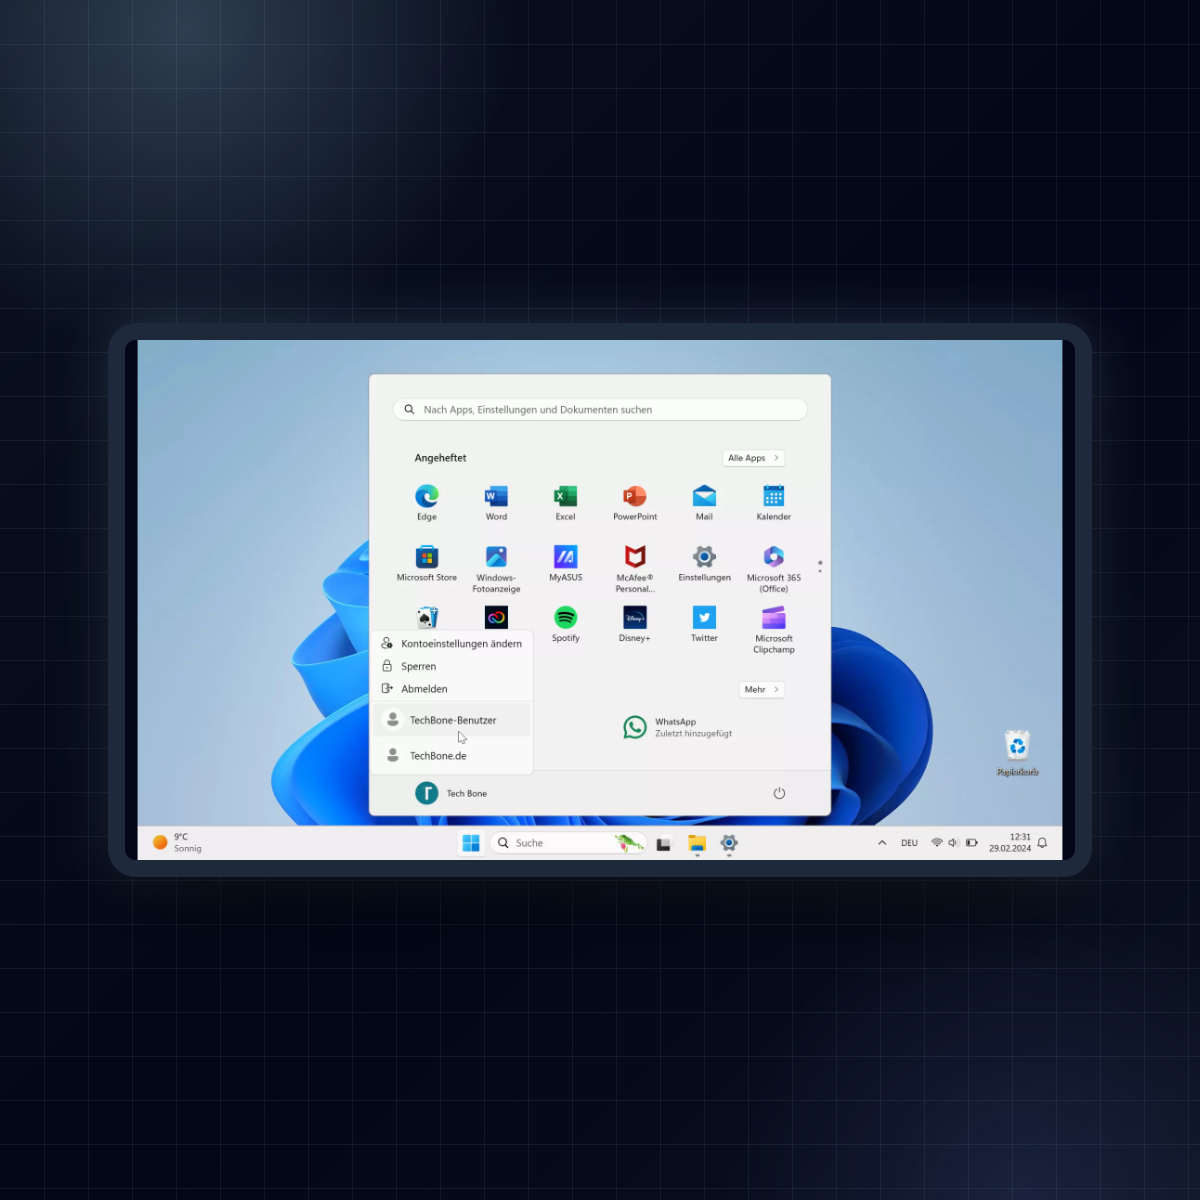1200x1200 pixels.
Task: Click the power button in Start menu
Action: [779, 793]
